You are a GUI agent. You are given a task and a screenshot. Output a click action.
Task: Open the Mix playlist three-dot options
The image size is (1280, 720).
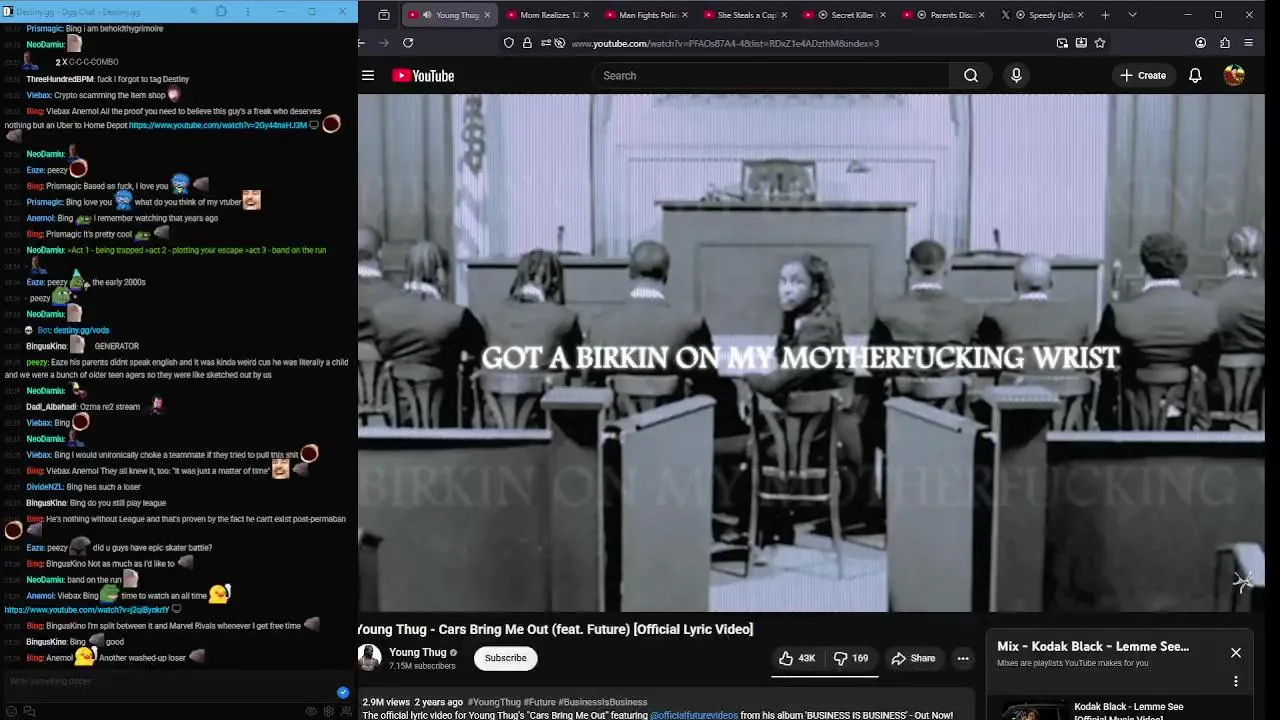[x=1236, y=681]
